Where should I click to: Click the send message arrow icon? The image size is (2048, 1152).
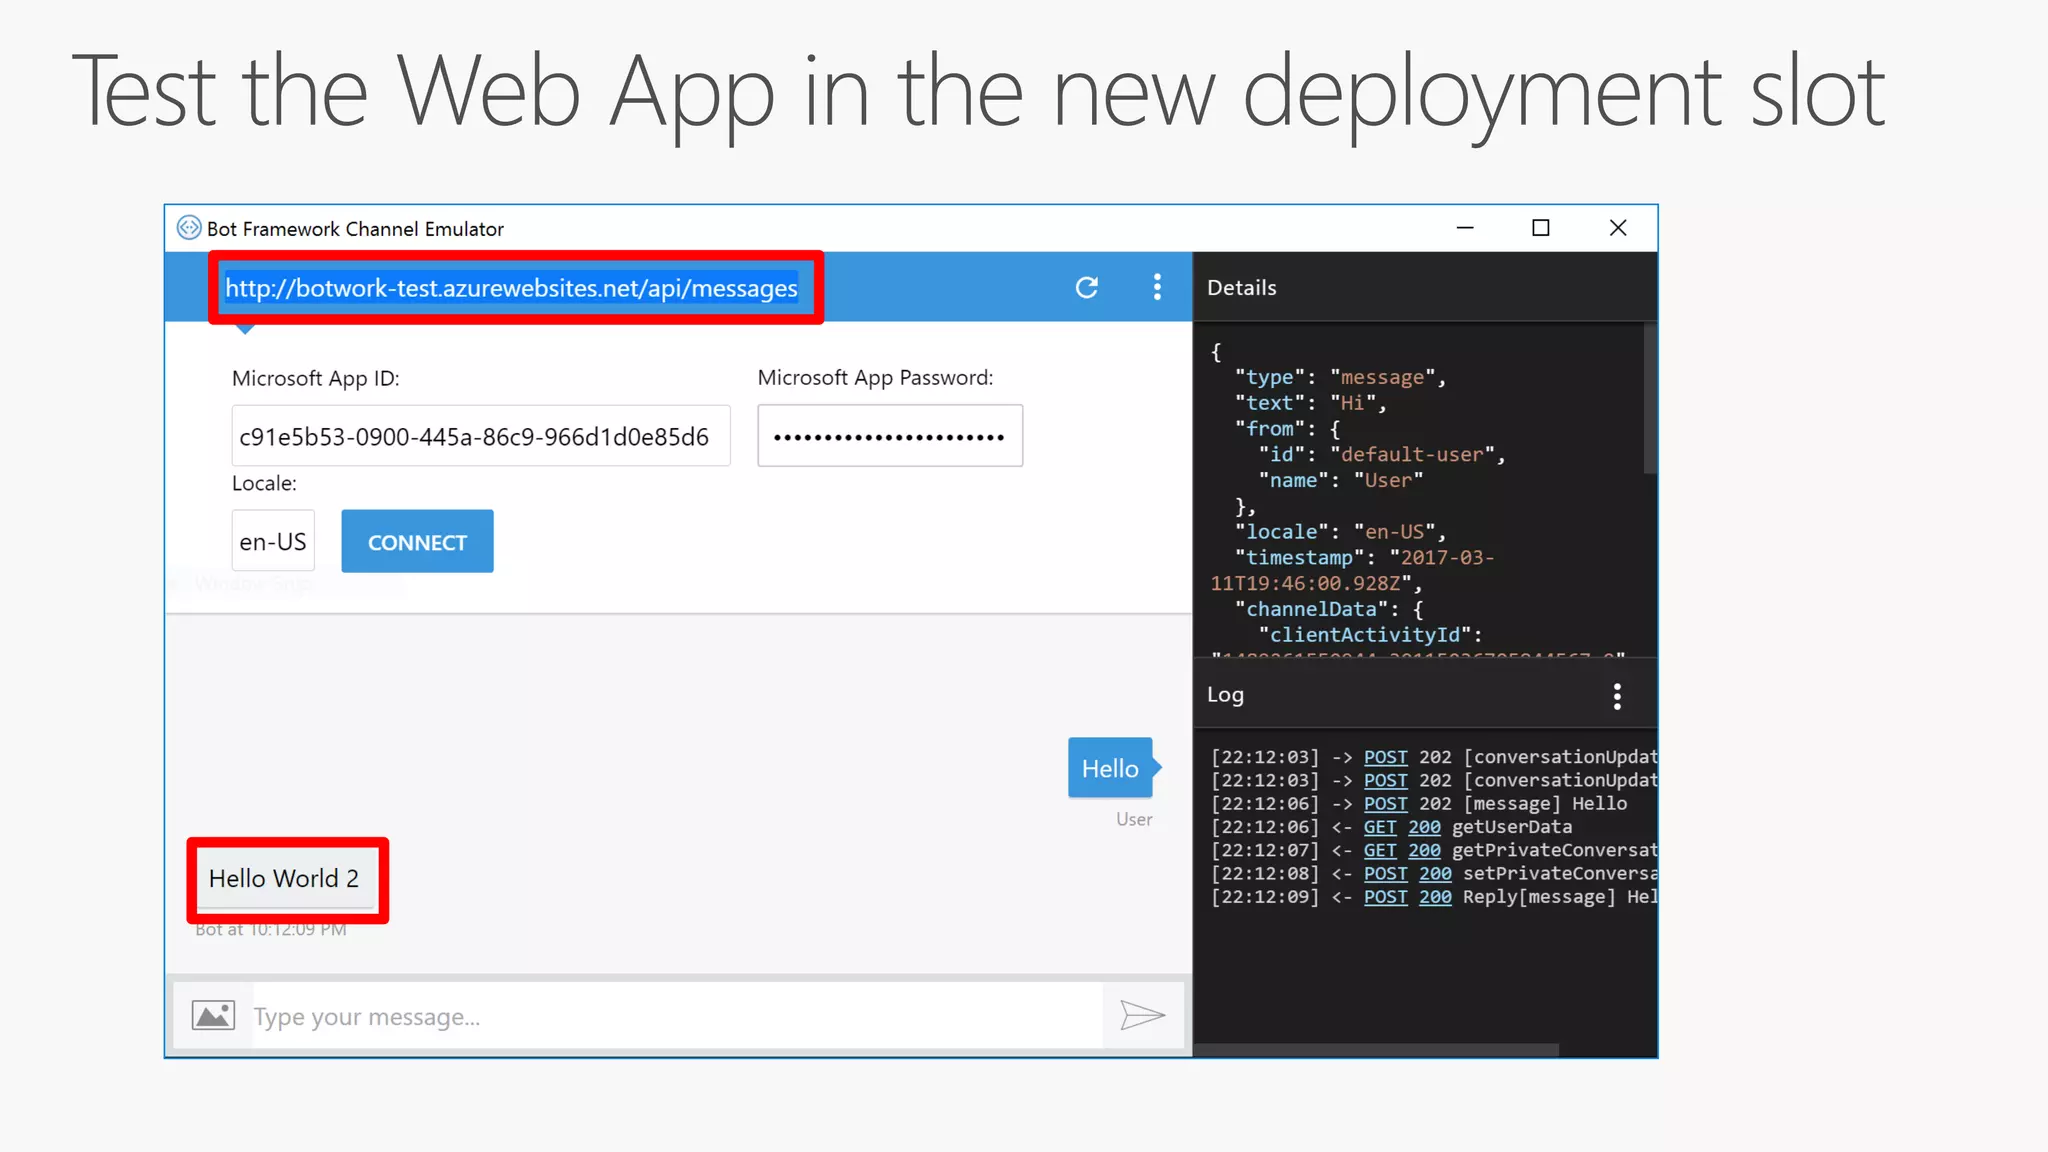click(x=1142, y=1016)
